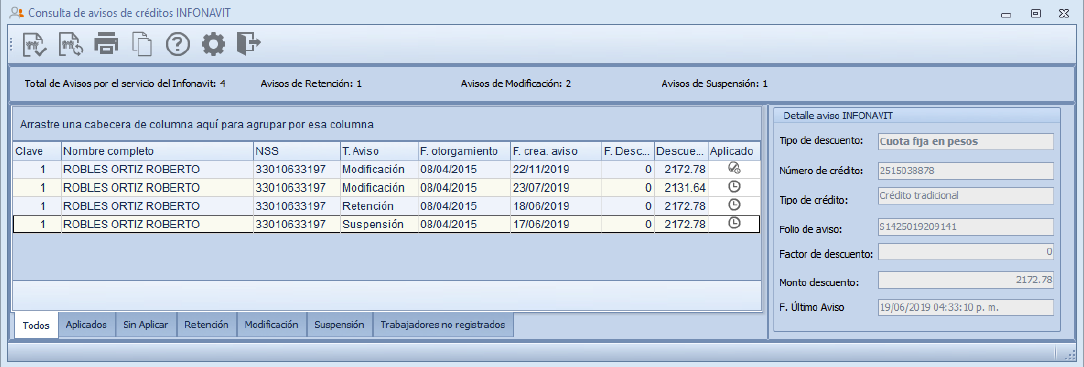Click the Descue... column header
Image resolution: width=1084 pixels, height=367 pixels.
point(681,151)
